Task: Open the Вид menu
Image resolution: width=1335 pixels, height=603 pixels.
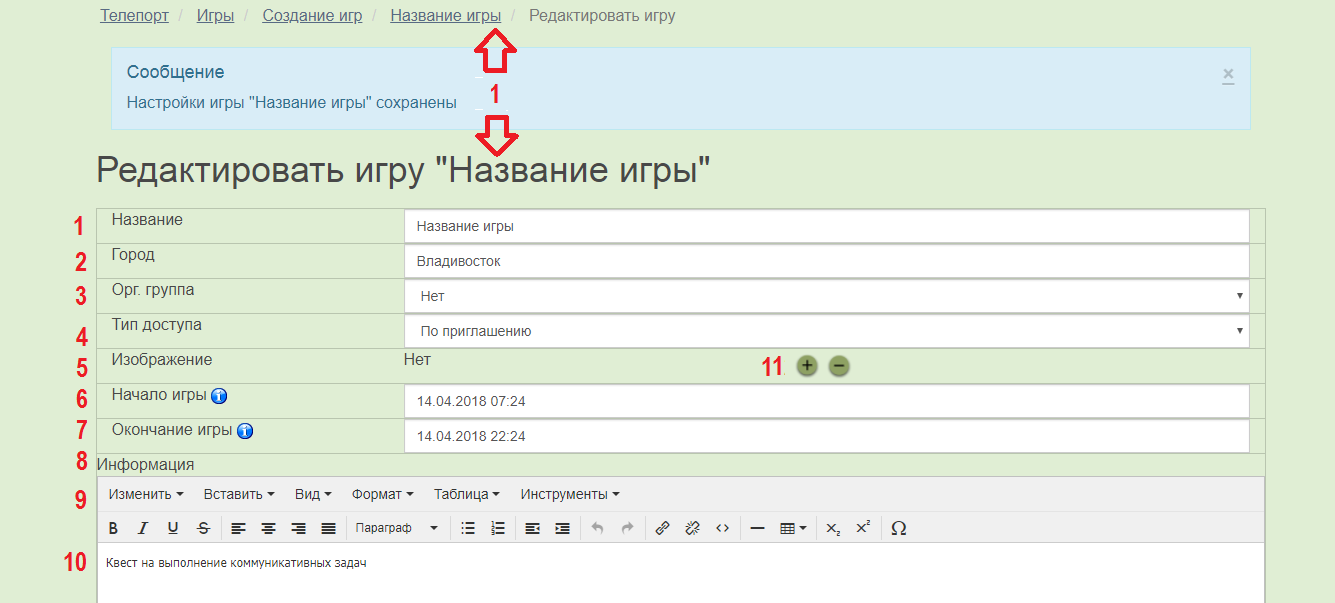Action: (313, 494)
